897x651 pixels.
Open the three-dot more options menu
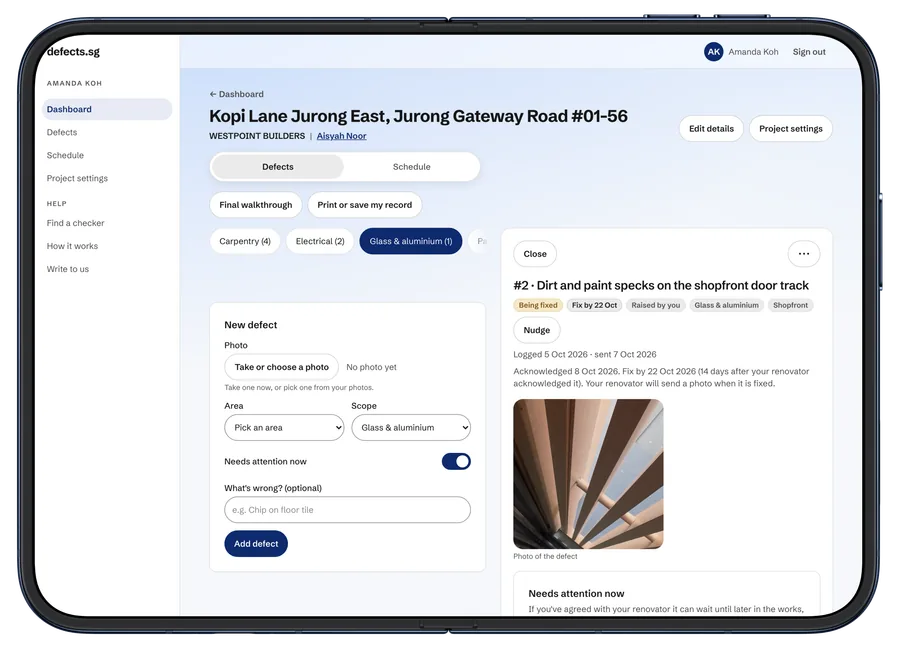803,254
